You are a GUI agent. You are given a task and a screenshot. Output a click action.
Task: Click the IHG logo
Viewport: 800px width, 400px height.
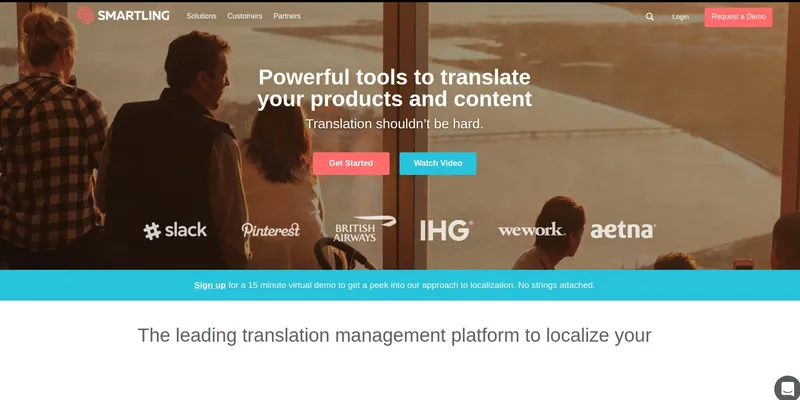coord(446,231)
